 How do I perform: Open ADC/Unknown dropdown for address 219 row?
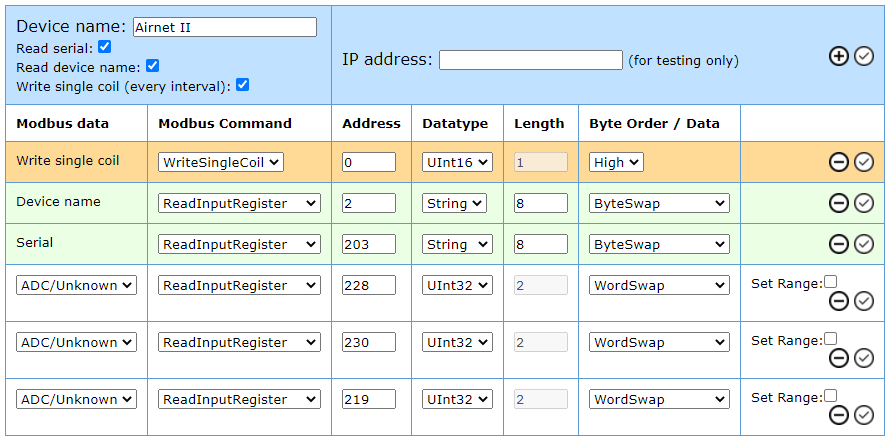pos(77,399)
